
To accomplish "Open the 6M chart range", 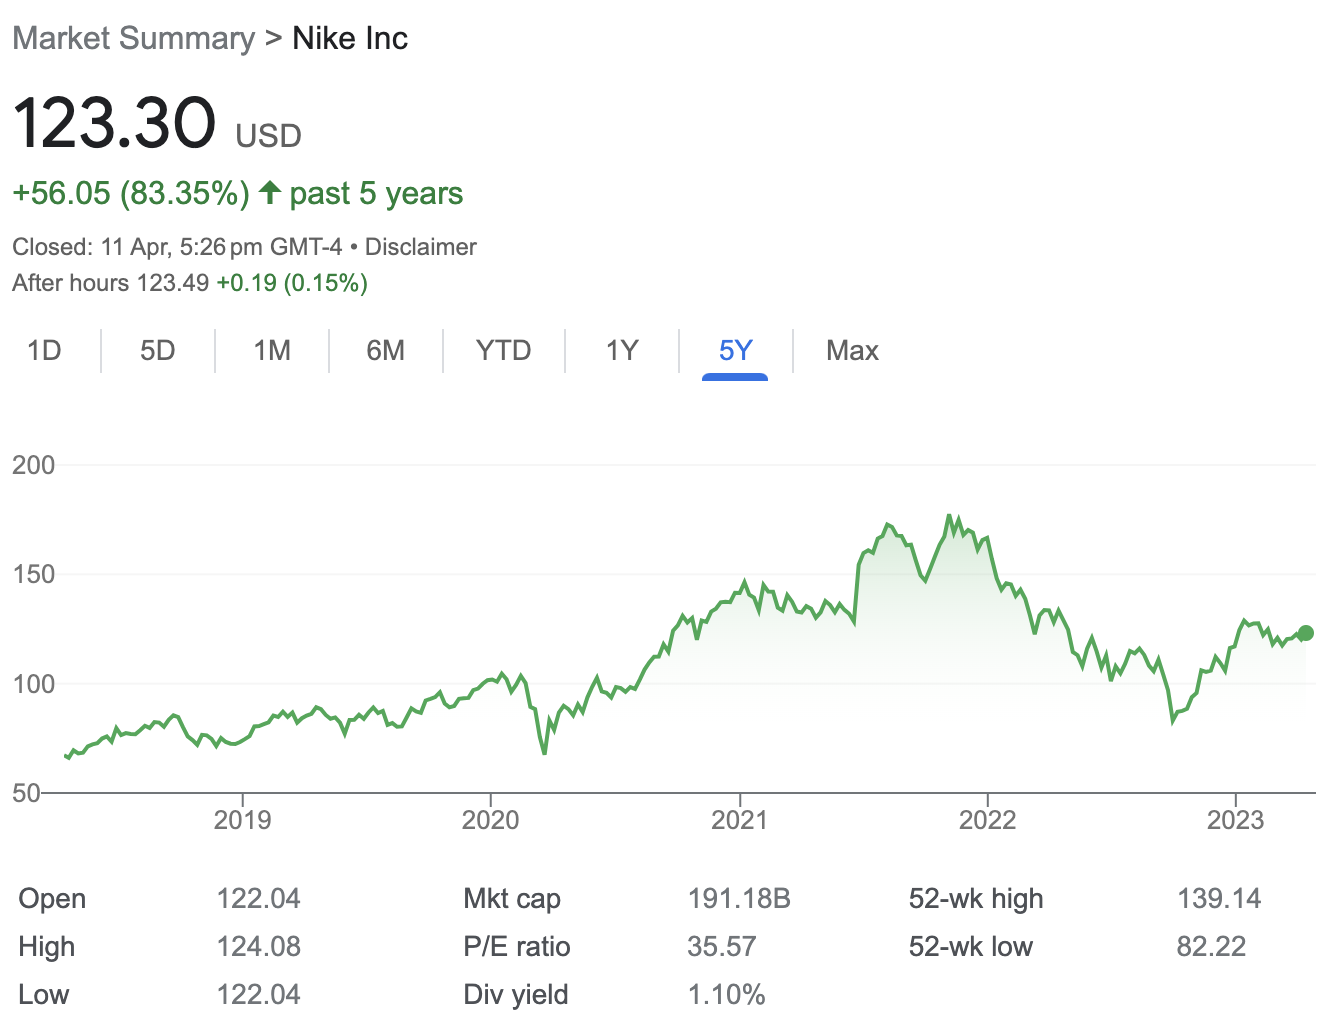I will click(386, 351).
